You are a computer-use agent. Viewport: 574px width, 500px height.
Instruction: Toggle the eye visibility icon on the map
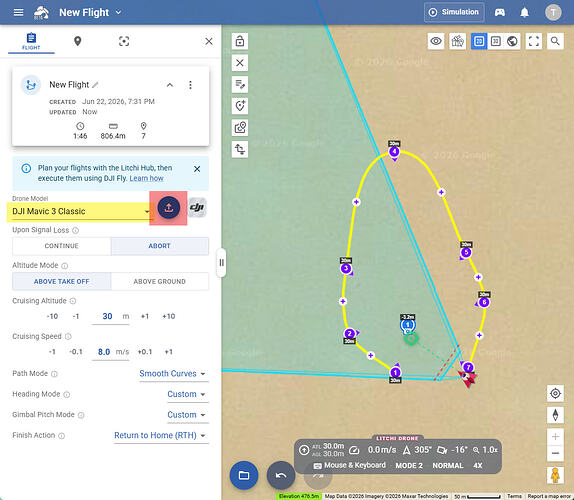tap(436, 41)
